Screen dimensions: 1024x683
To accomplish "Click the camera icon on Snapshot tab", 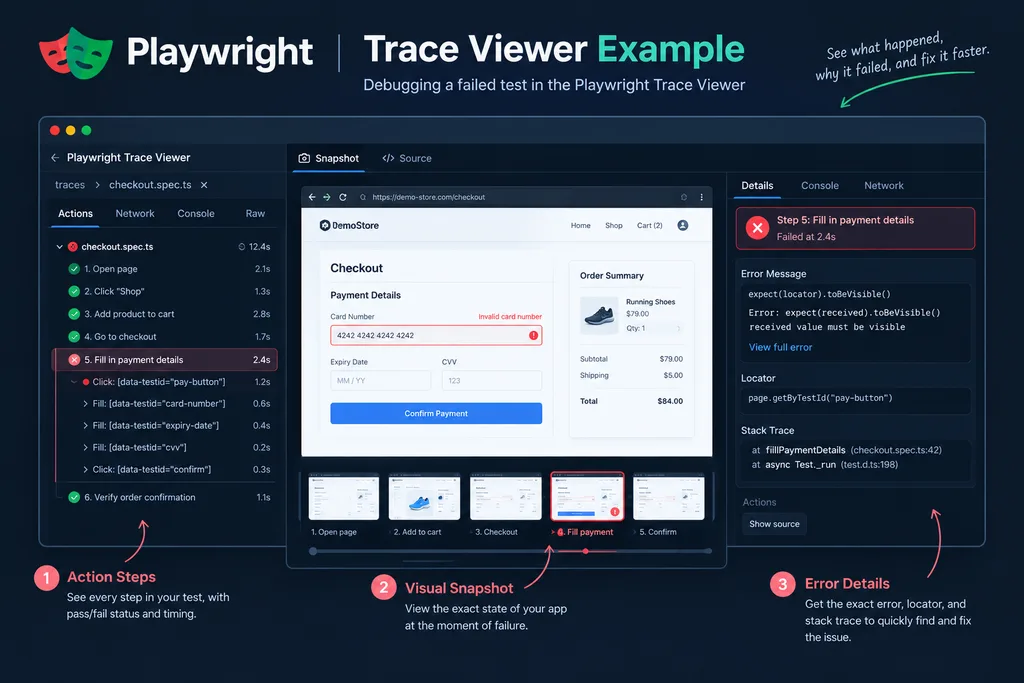I will pyautogui.click(x=304, y=158).
